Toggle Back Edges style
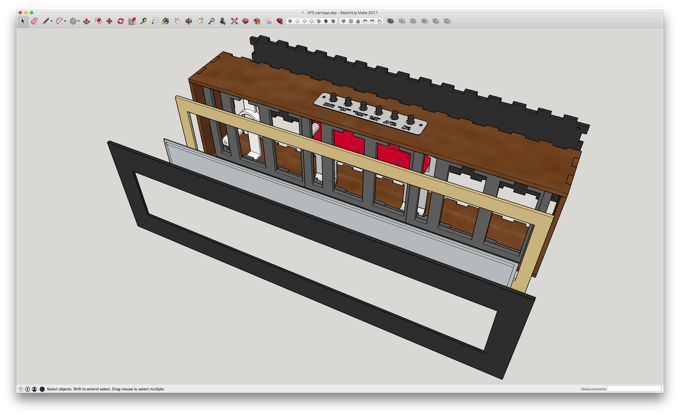This screenshot has width=680, height=416. click(297, 21)
